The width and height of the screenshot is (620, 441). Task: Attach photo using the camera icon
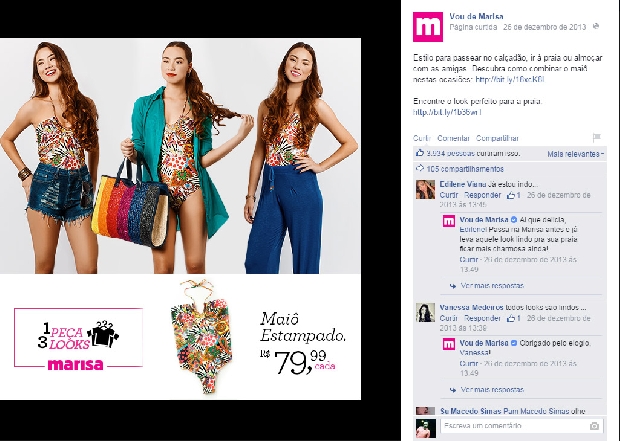(x=594, y=426)
